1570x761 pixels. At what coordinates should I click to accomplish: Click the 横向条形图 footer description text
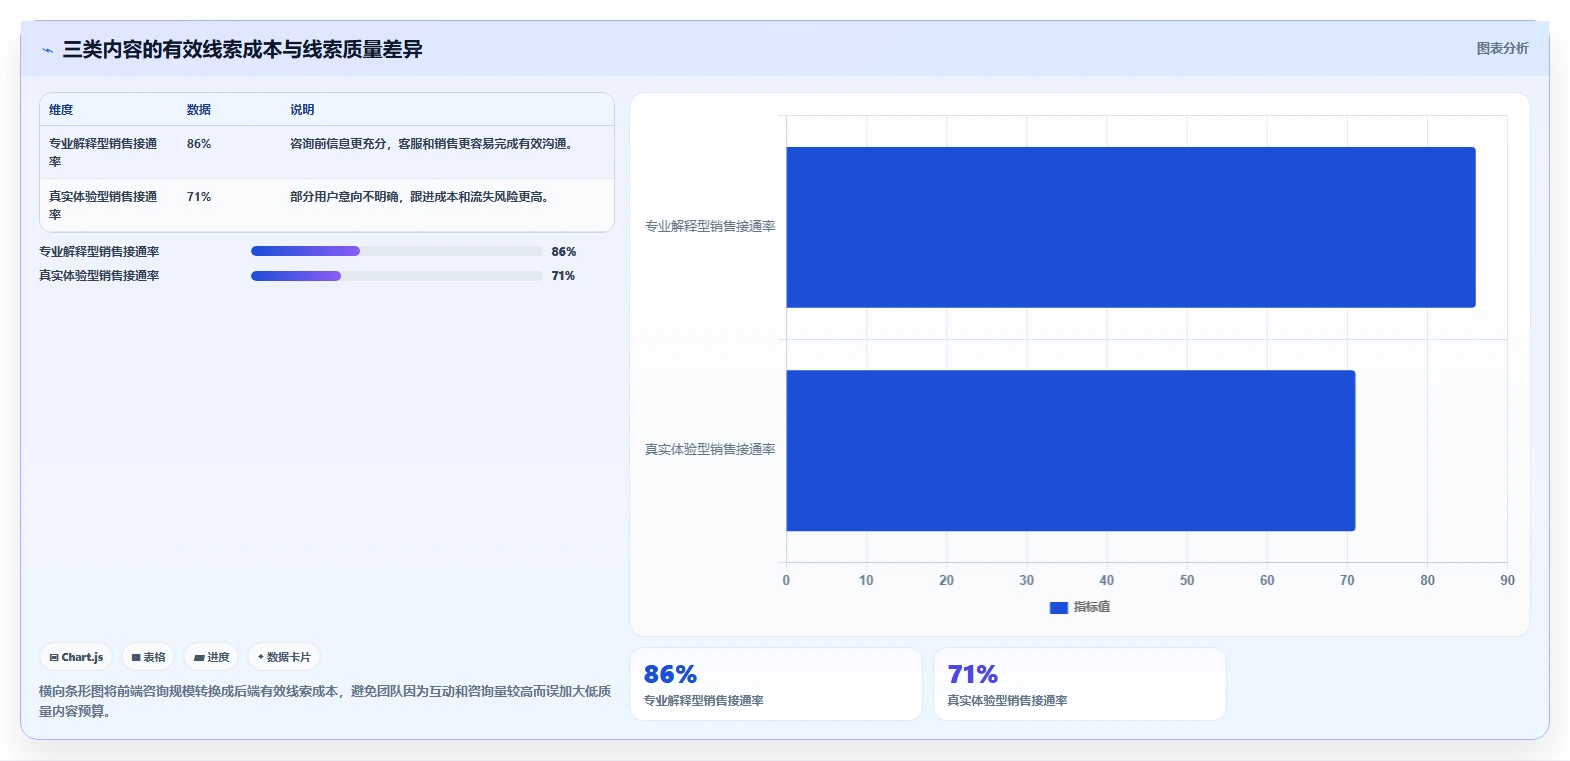tap(325, 701)
